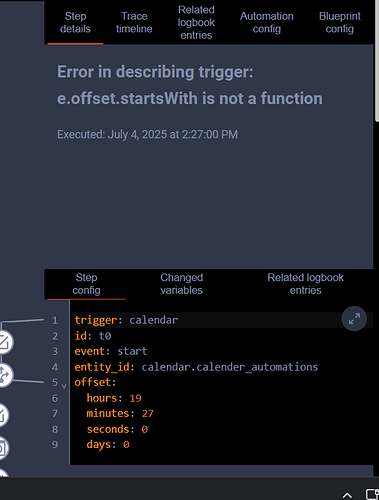Screen dimensions: 379x500
Task: Click the 'Error in describing trigger:' heading
Action: pyautogui.click(x=155, y=72)
